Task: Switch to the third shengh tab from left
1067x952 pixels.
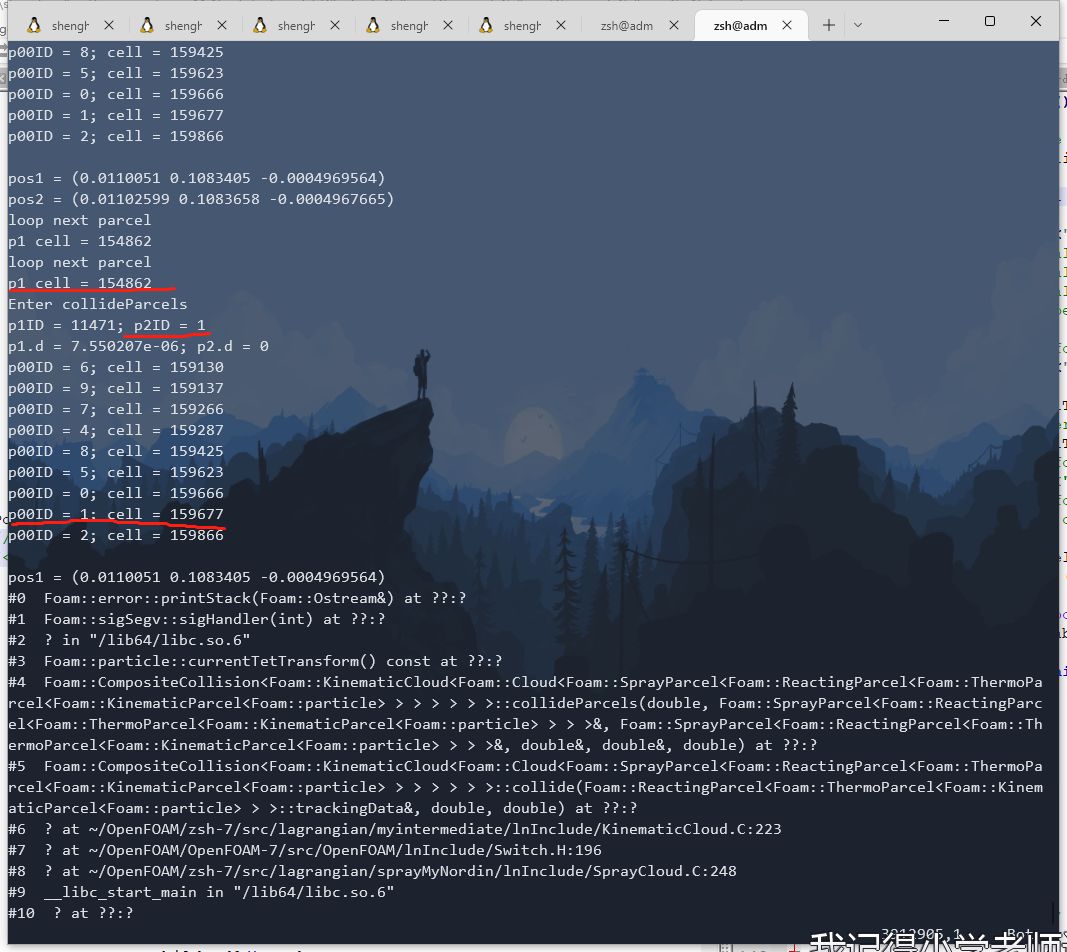Action: click(296, 26)
